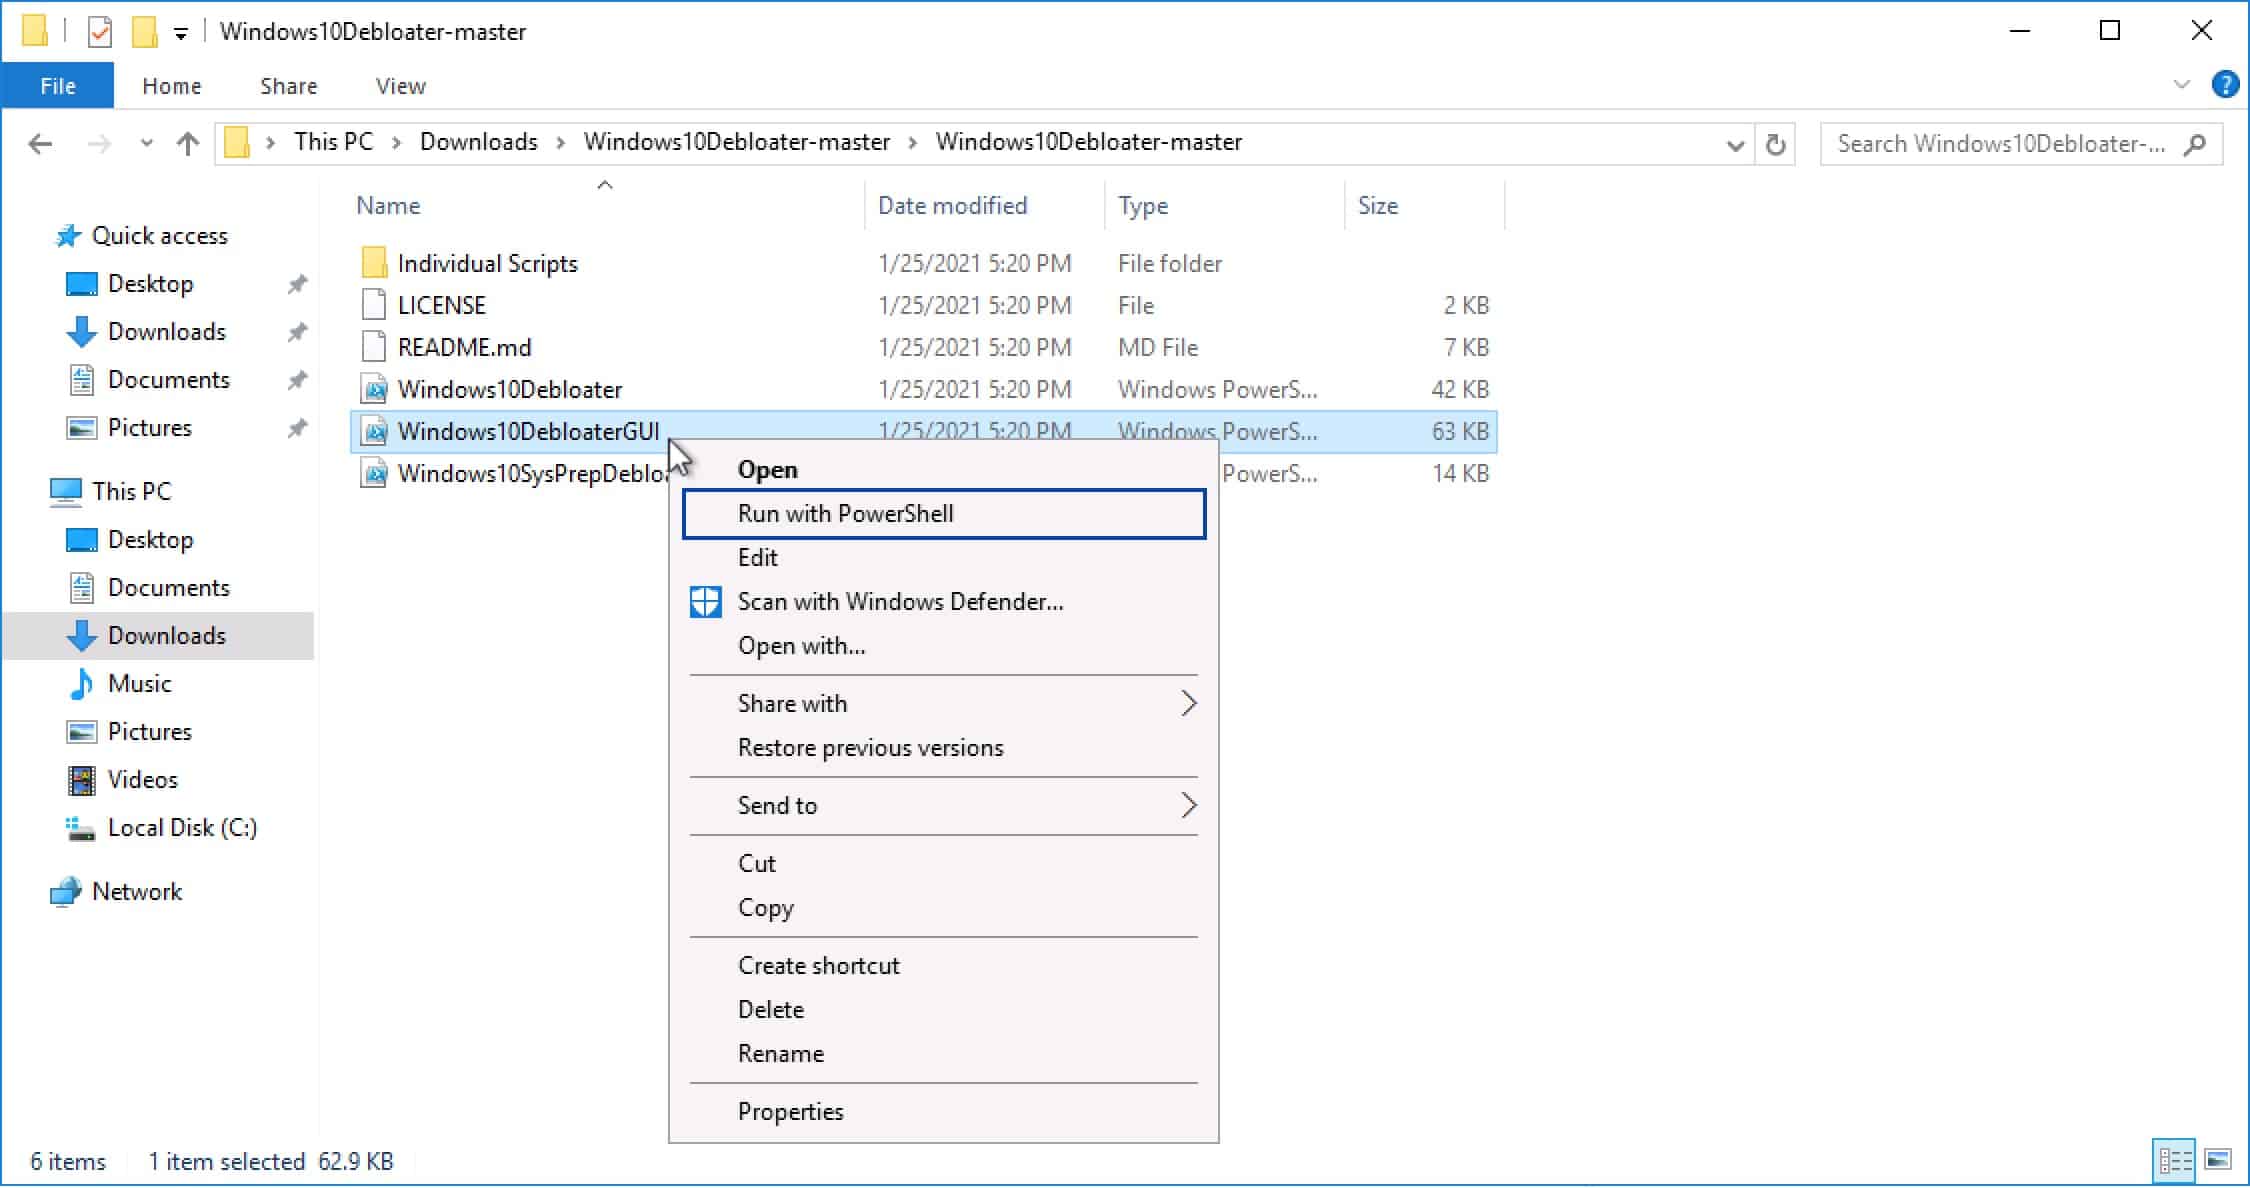The width and height of the screenshot is (2250, 1188).
Task: Open pinned Desktop under Quick access
Action: (x=150, y=284)
